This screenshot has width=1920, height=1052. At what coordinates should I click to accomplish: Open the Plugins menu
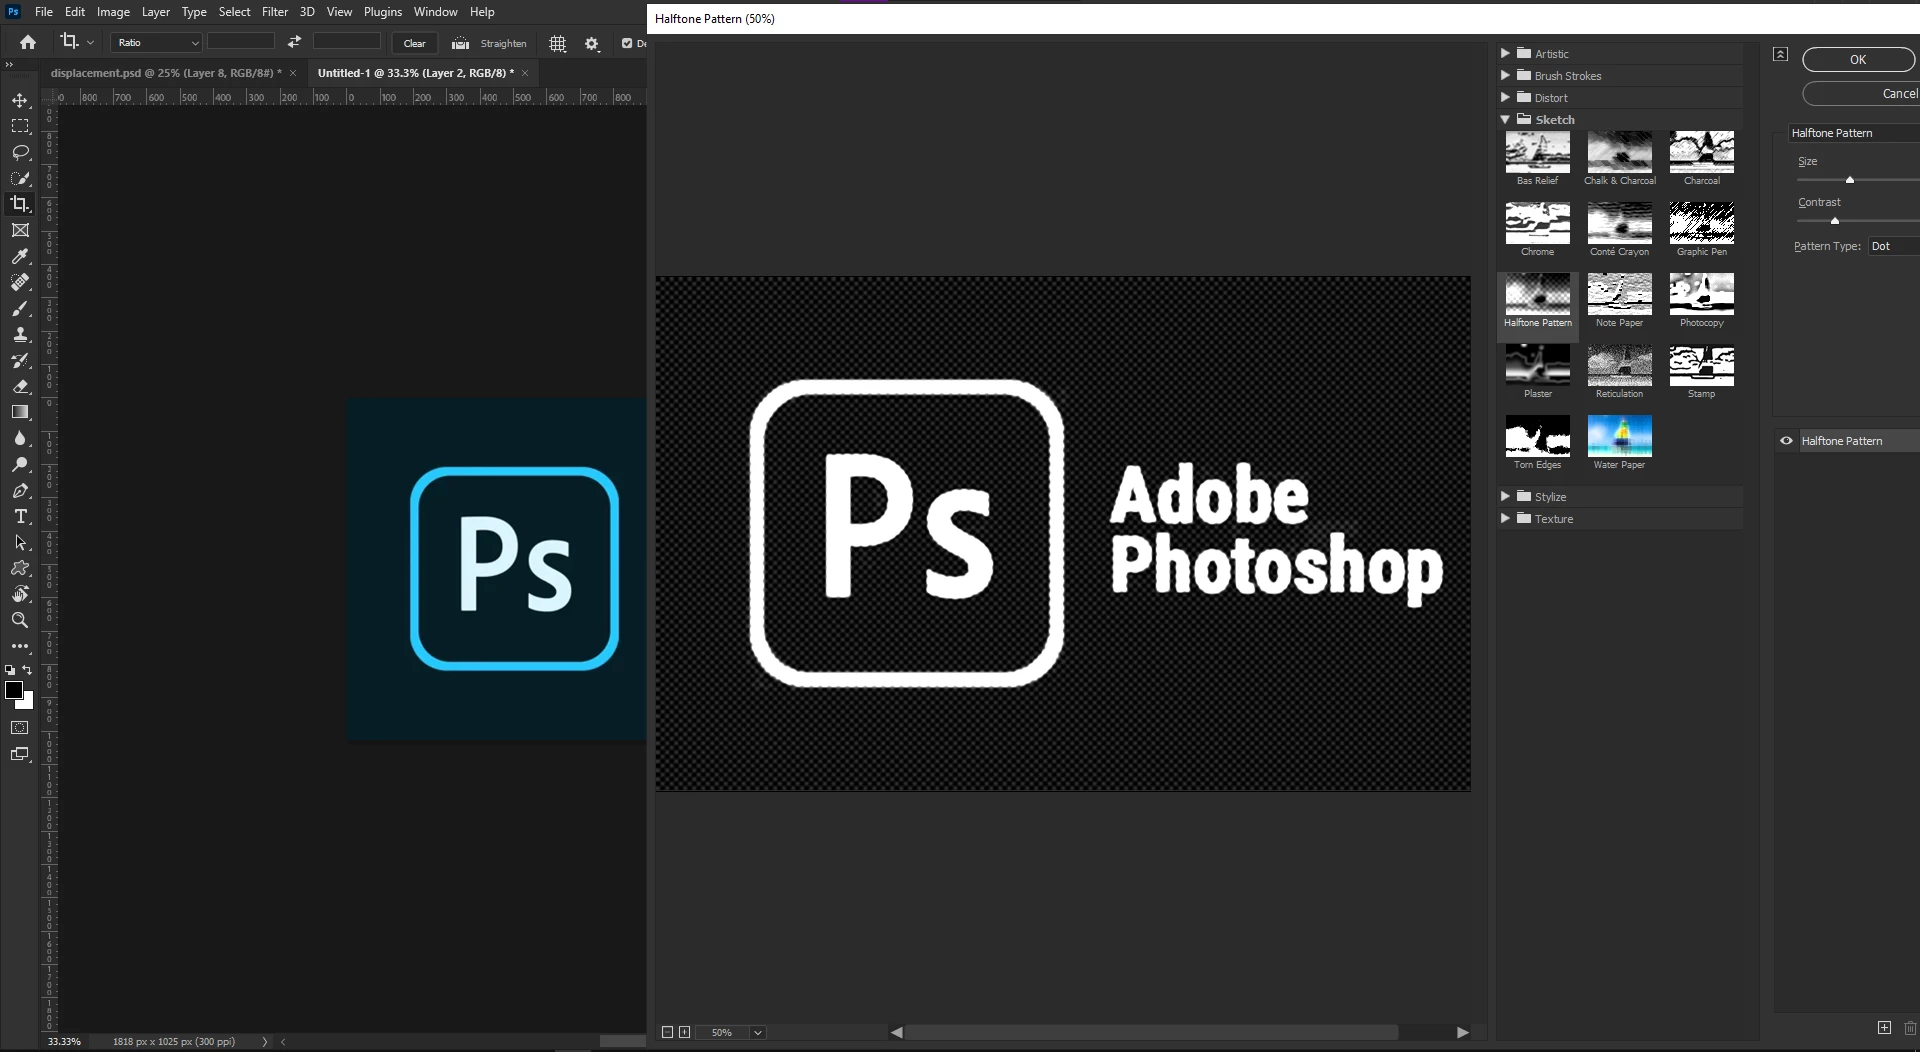[x=383, y=12]
